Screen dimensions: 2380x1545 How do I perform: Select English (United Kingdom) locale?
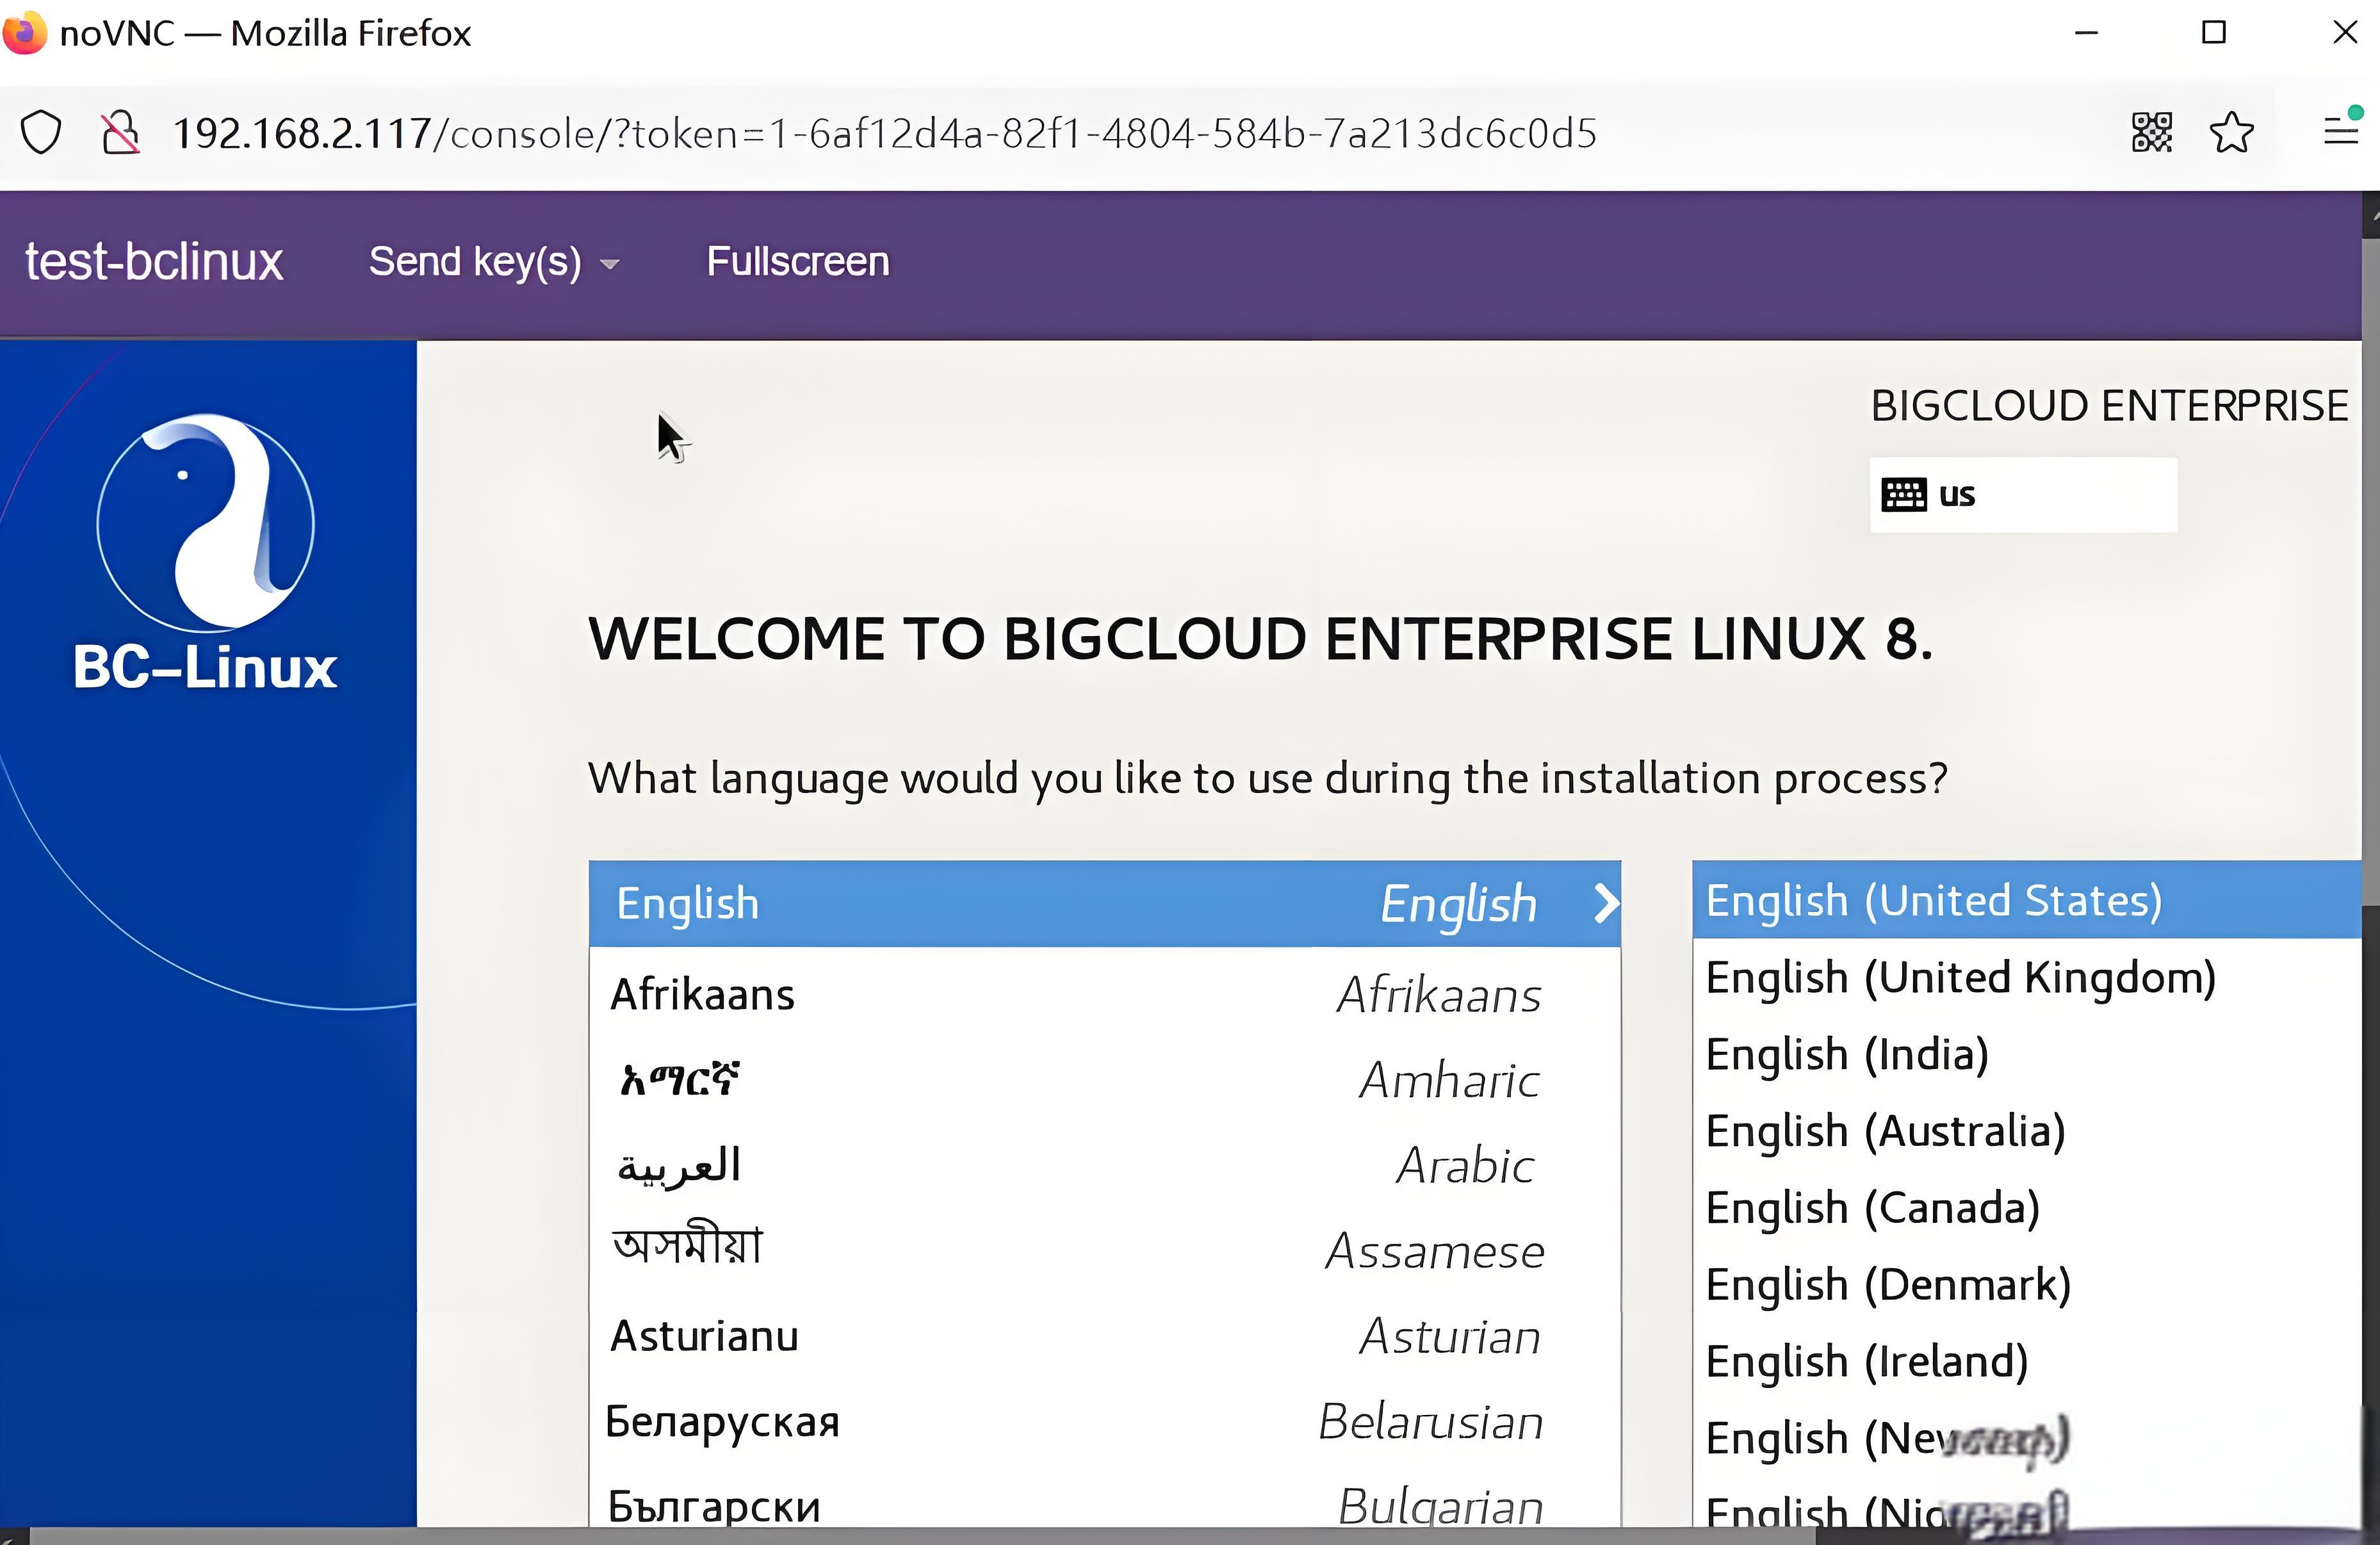pos(1960,978)
